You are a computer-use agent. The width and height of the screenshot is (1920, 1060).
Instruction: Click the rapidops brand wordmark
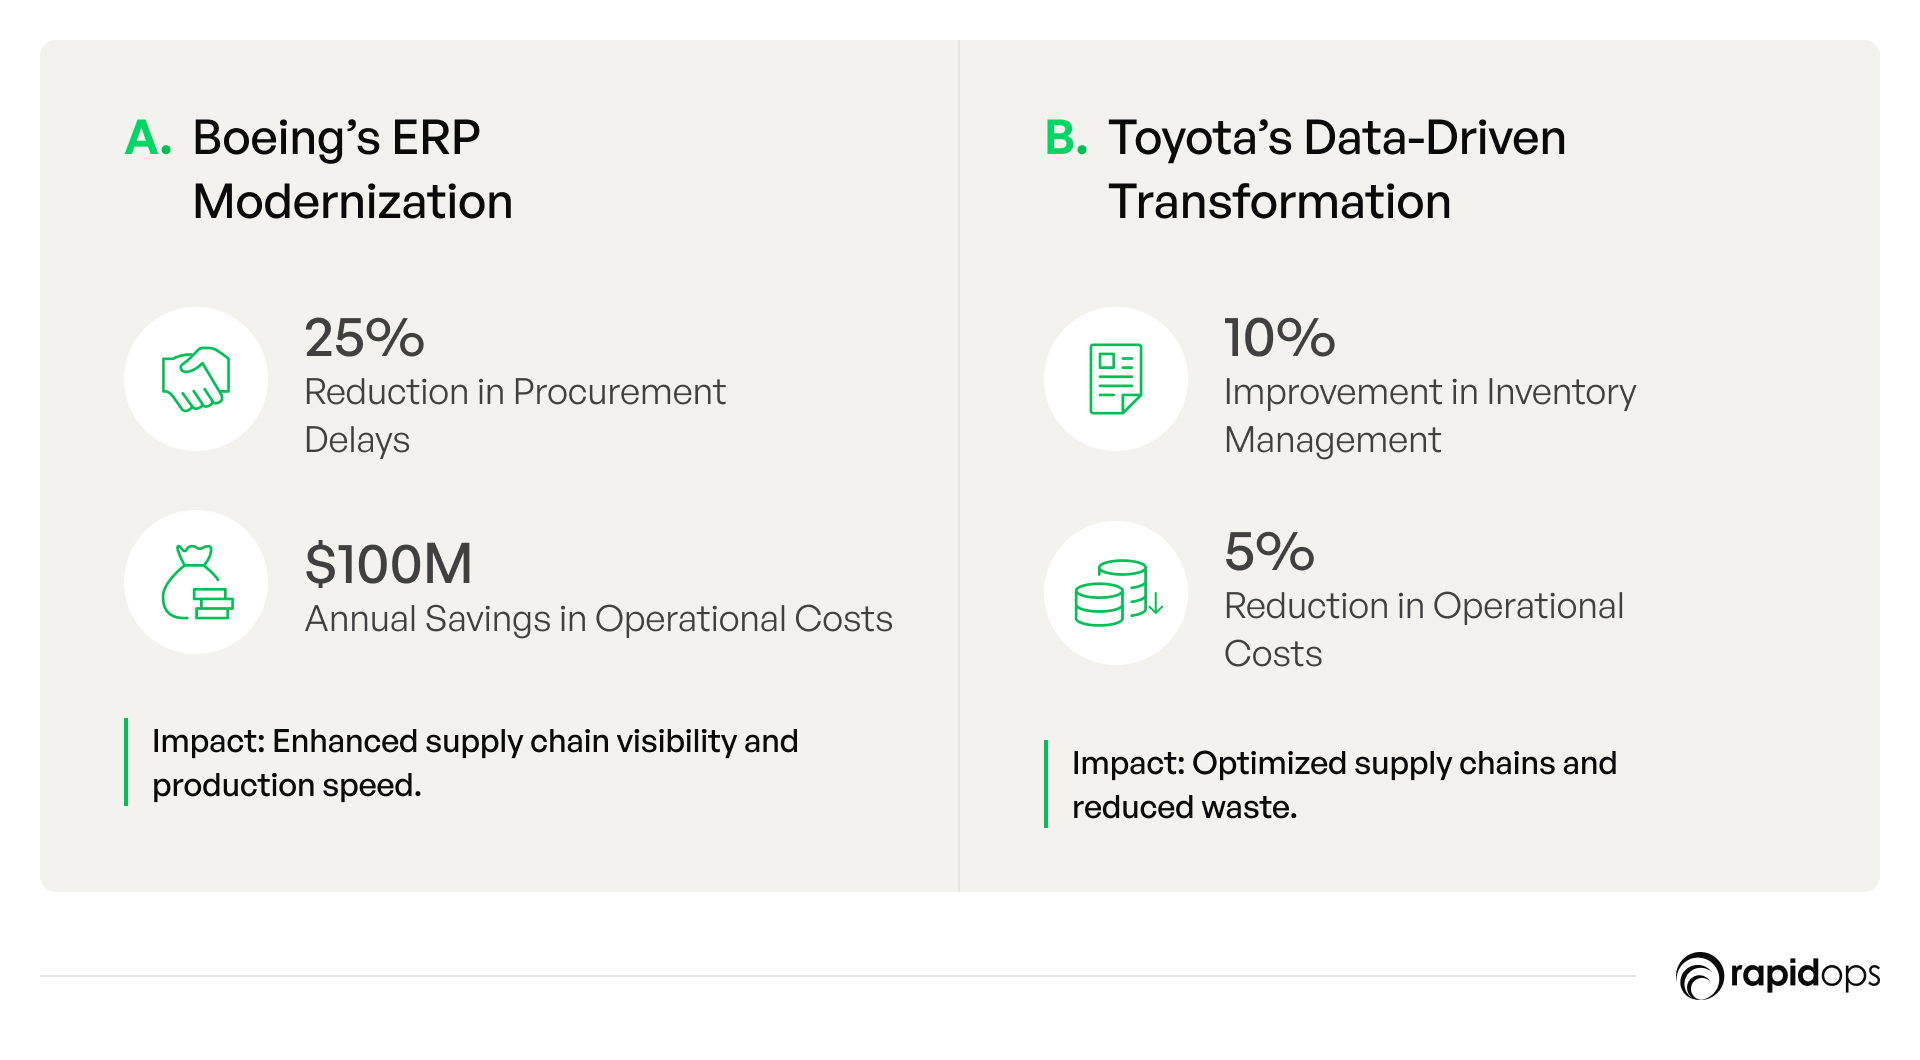[1805, 974]
